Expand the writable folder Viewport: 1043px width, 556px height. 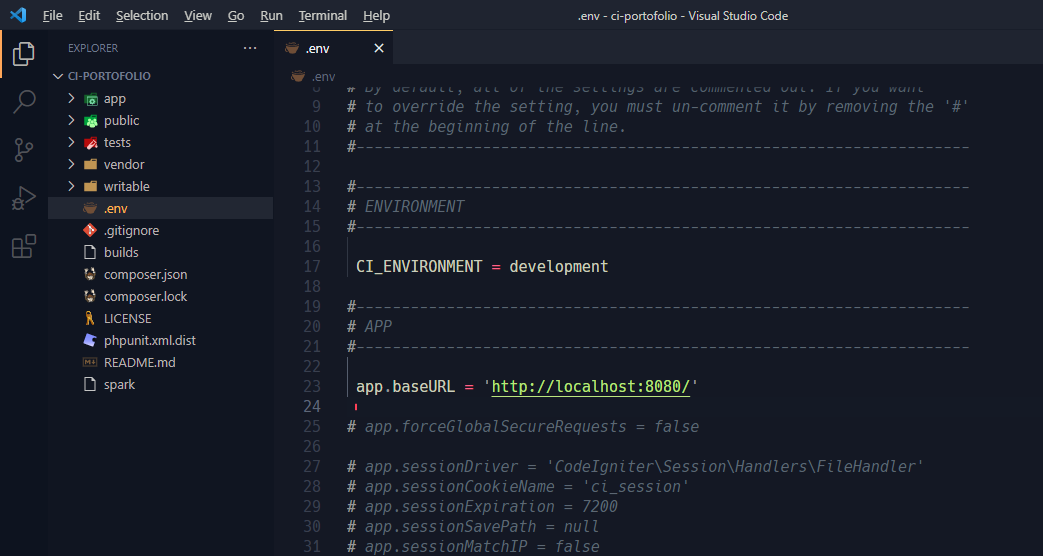click(x=126, y=187)
